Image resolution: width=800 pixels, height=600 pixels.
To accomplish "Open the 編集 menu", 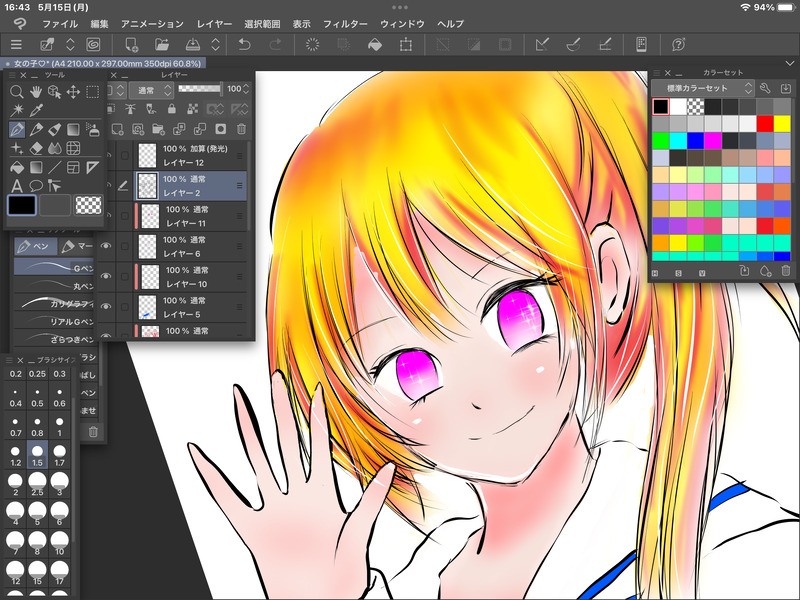I will click(x=99, y=24).
